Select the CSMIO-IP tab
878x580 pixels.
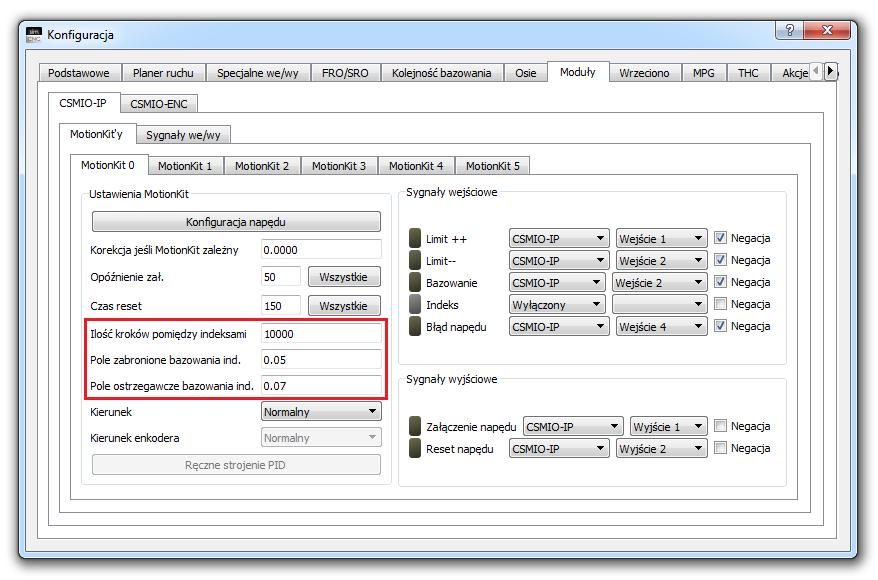pos(83,103)
